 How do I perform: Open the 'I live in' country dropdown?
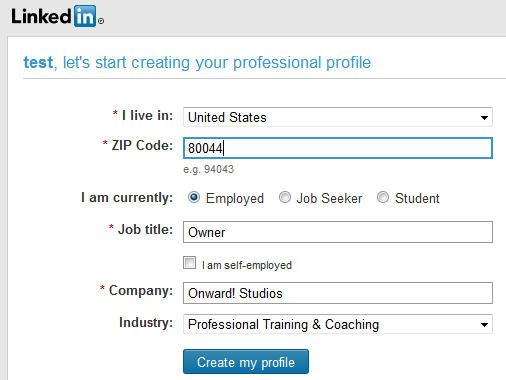[338, 117]
